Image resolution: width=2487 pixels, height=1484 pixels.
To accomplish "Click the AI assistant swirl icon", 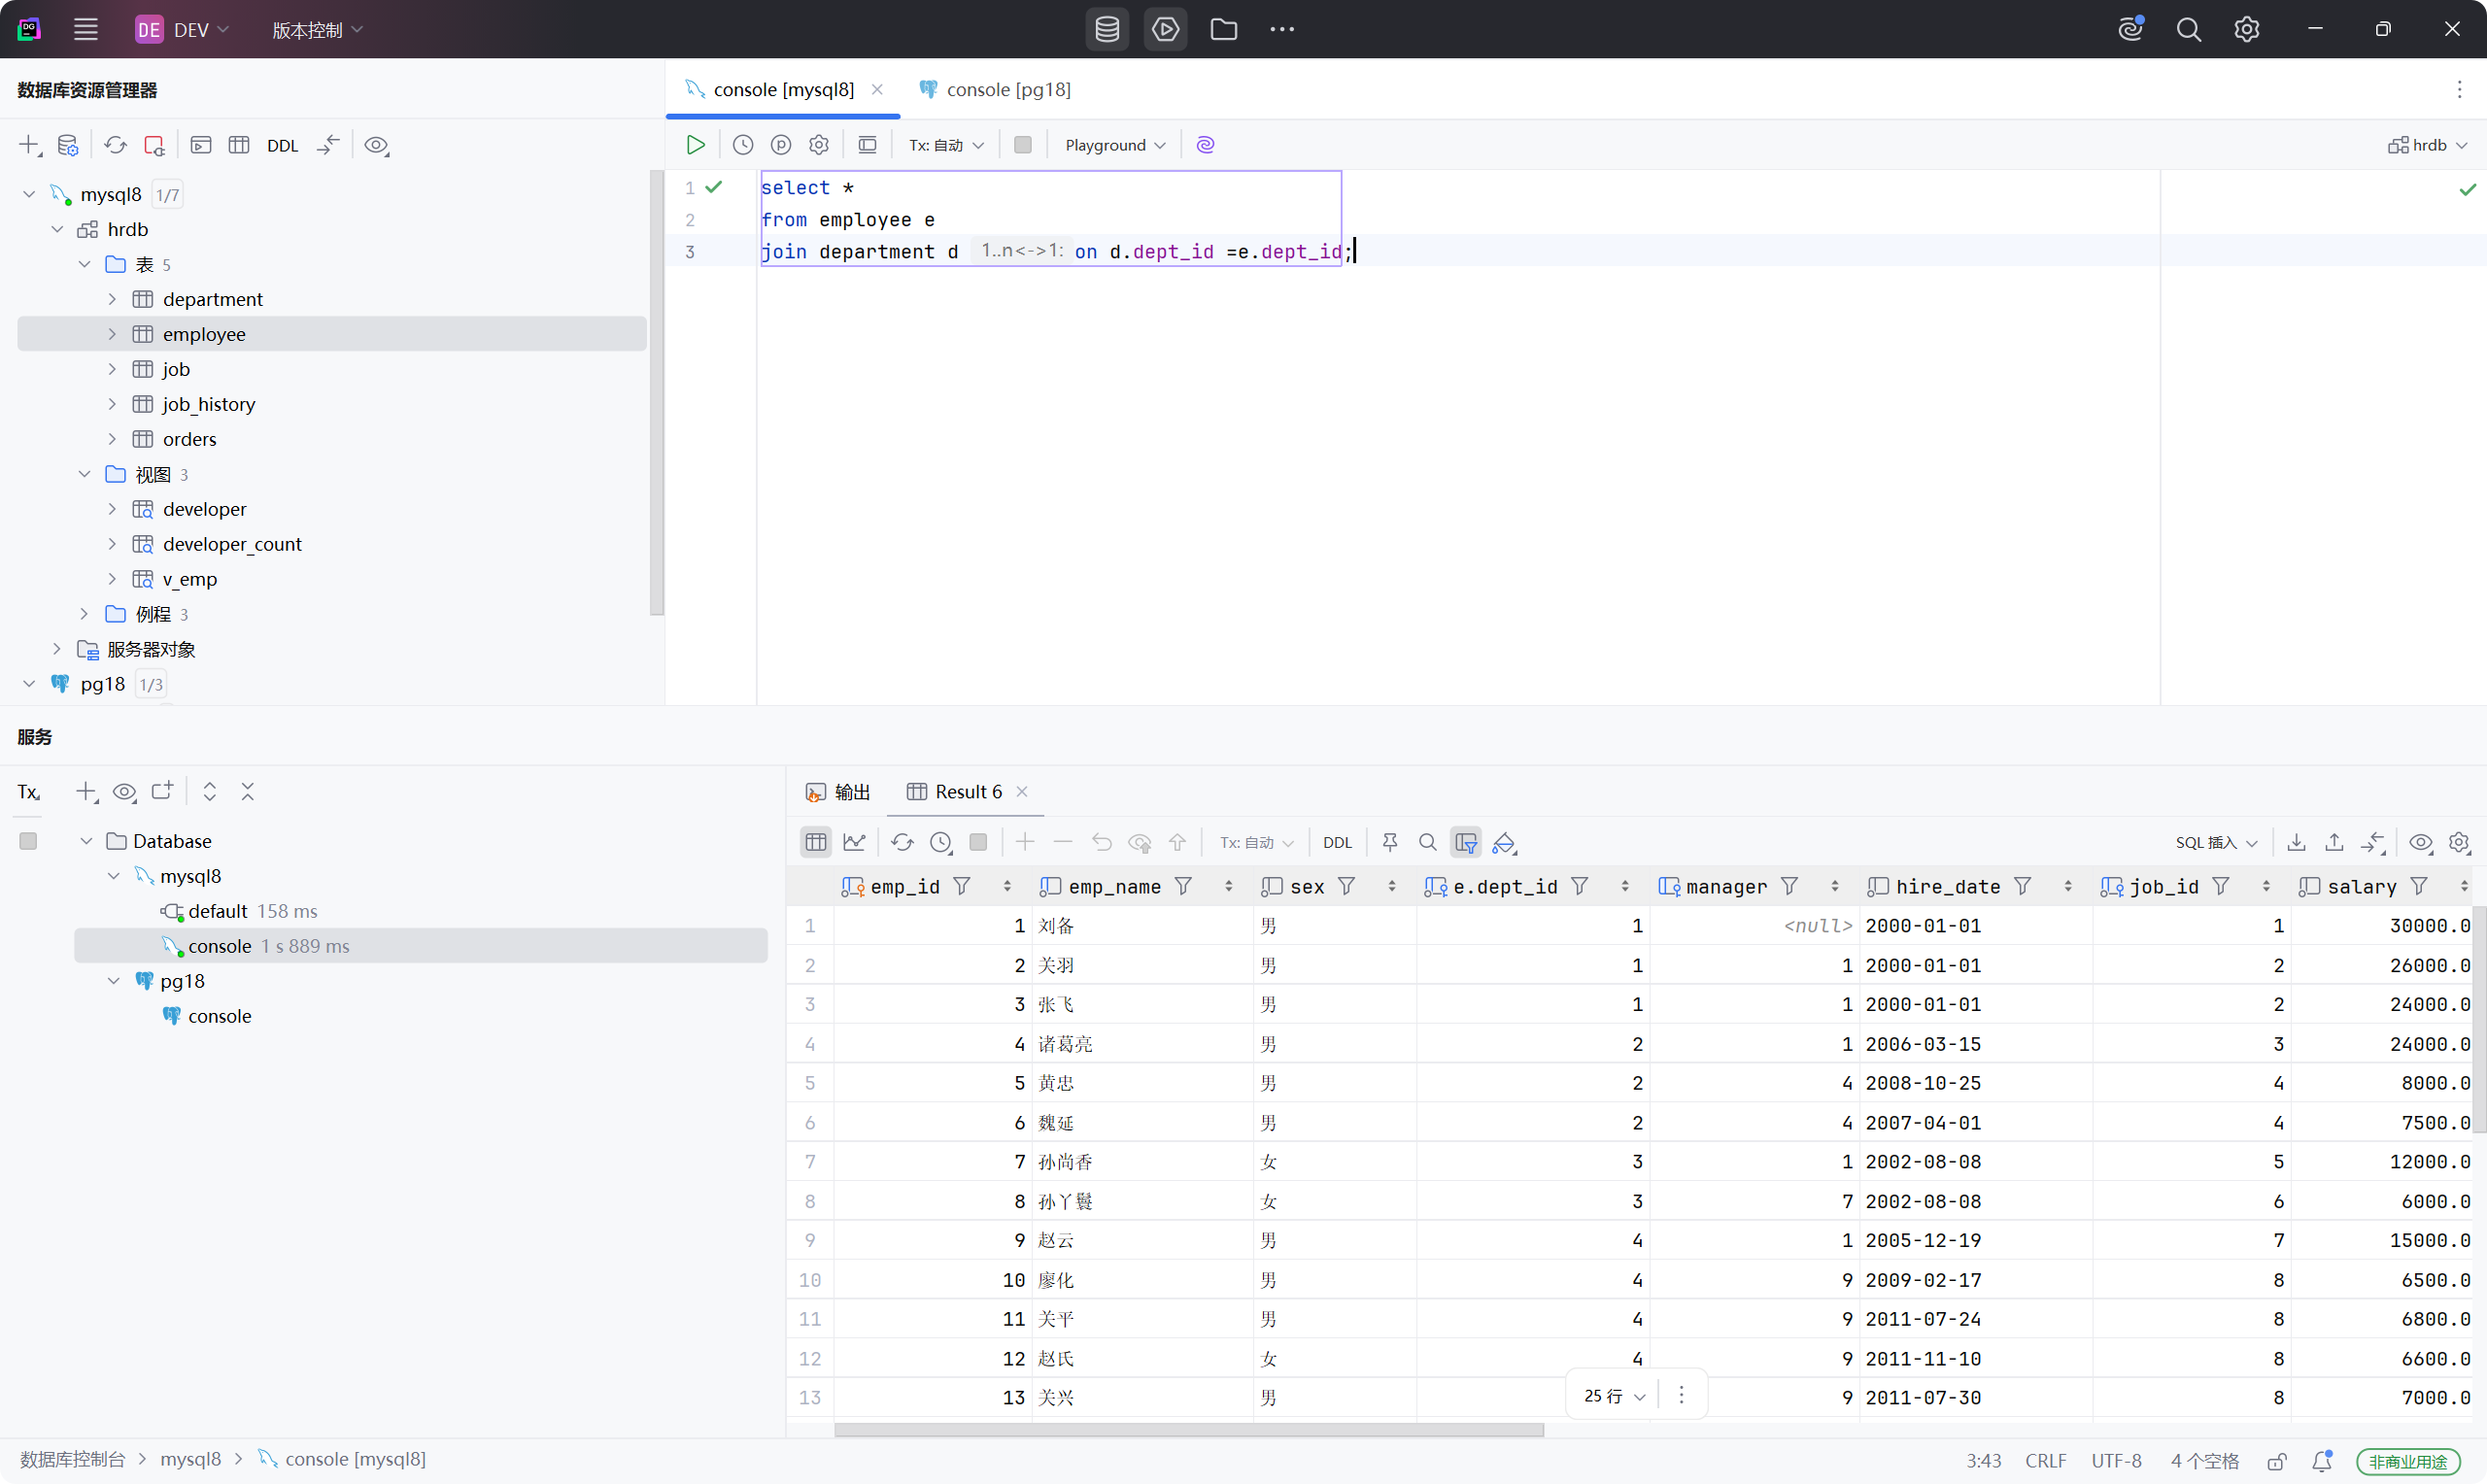I will click(x=1205, y=145).
